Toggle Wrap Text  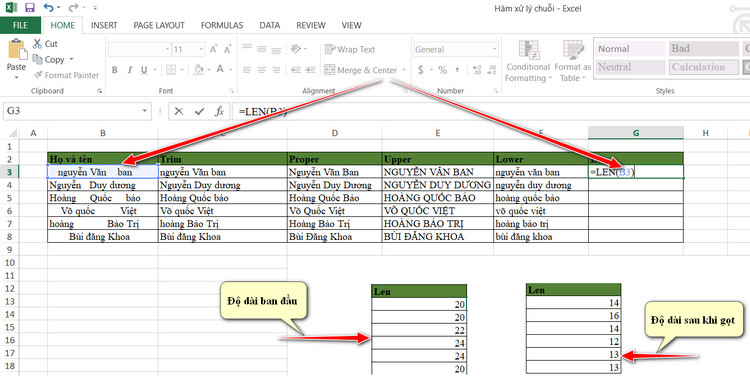point(350,49)
